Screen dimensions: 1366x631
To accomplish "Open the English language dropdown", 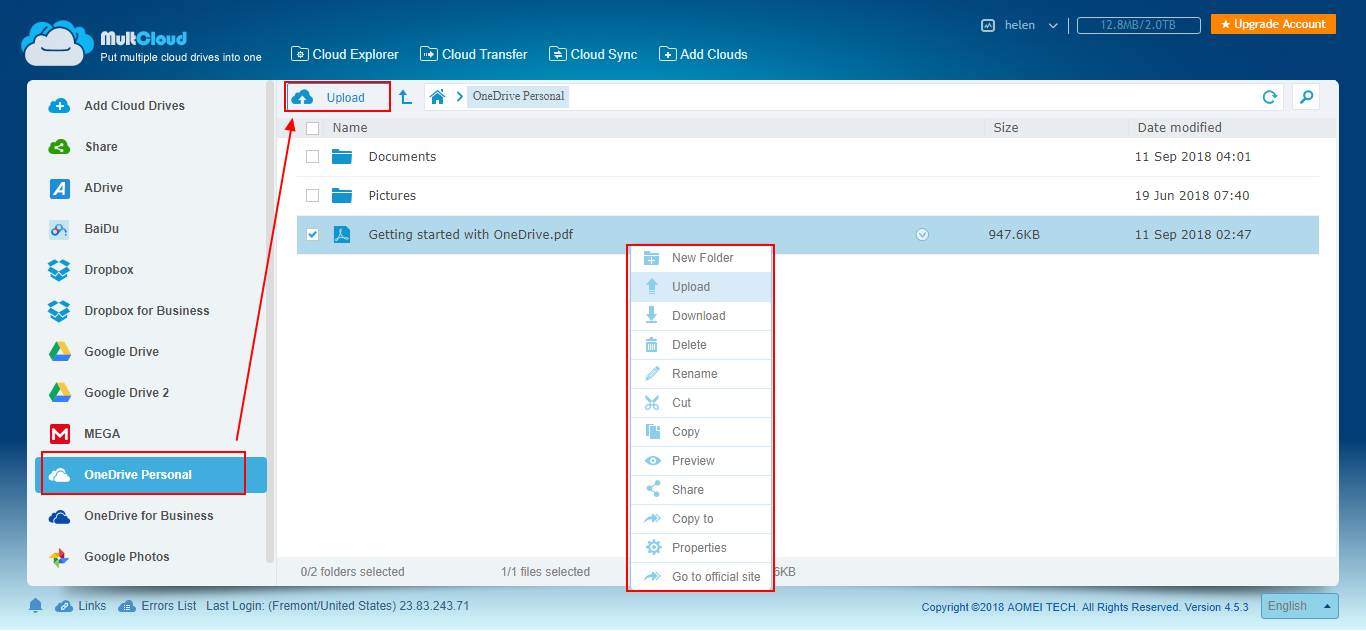I will click(x=1300, y=606).
